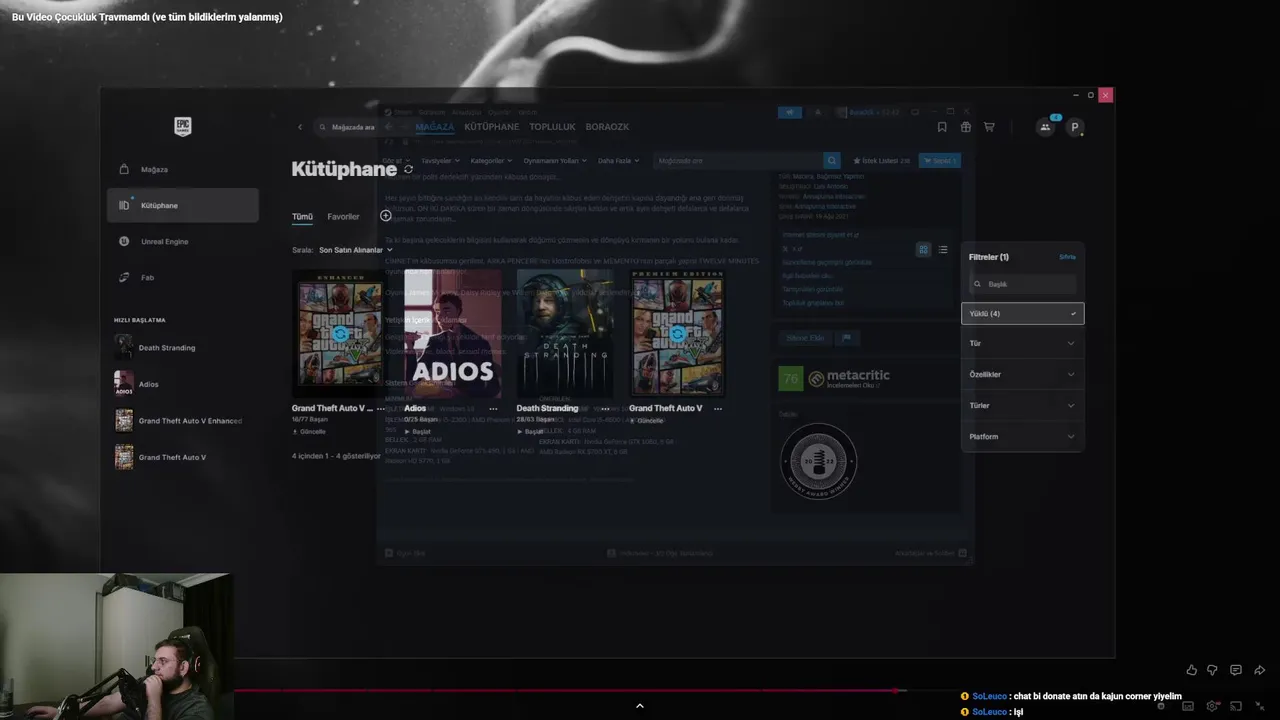Add a new collection with plus icon
Image resolution: width=1280 pixels, height=720 pixels.
coord(386,216)
